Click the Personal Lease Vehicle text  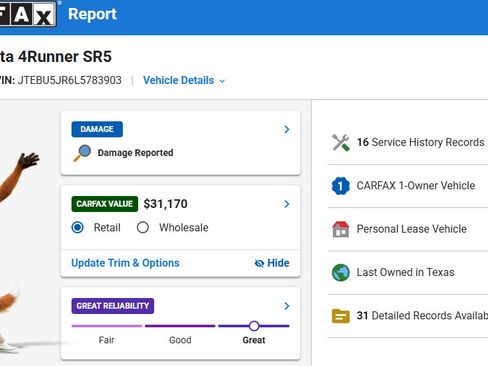[x=412, y=229]
